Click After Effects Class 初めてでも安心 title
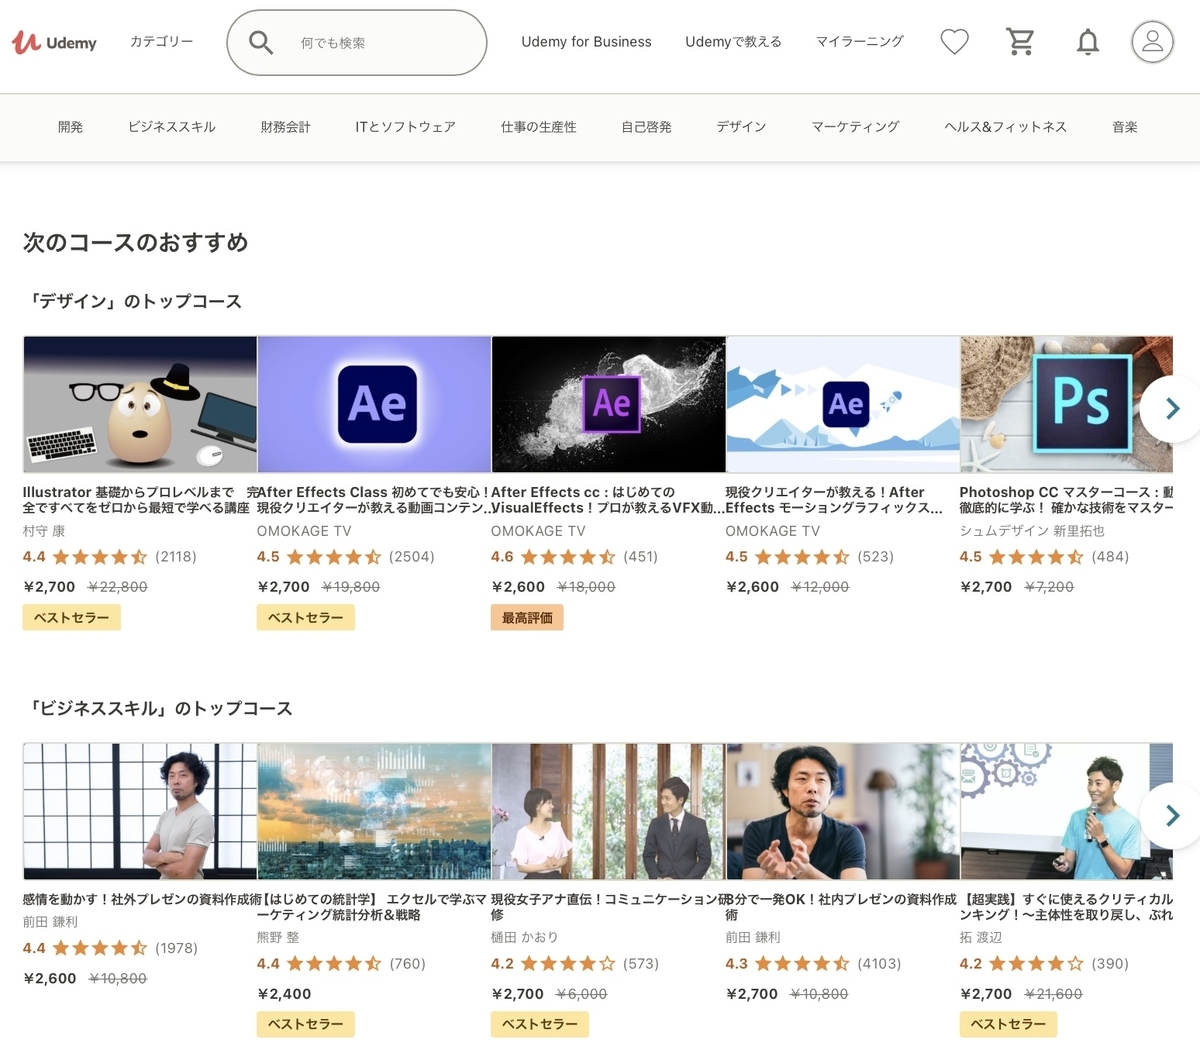 click(374, 500)
